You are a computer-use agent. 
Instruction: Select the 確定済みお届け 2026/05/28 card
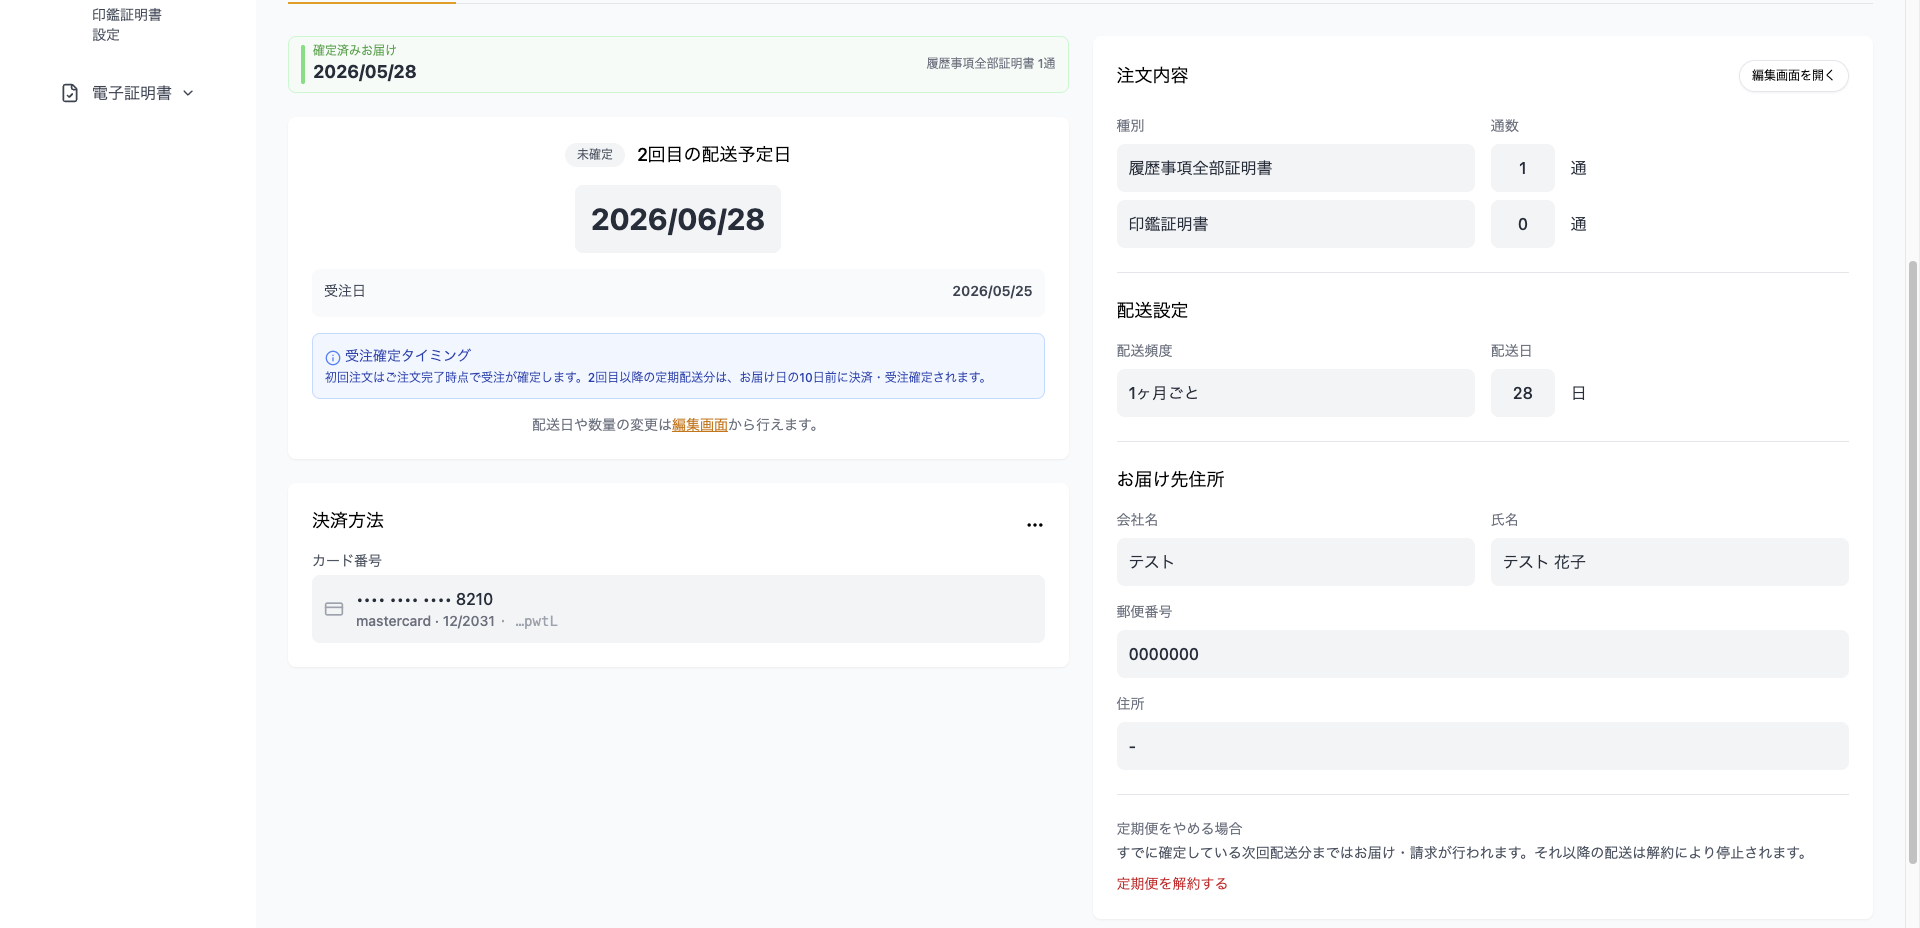[x=678, y=64]
